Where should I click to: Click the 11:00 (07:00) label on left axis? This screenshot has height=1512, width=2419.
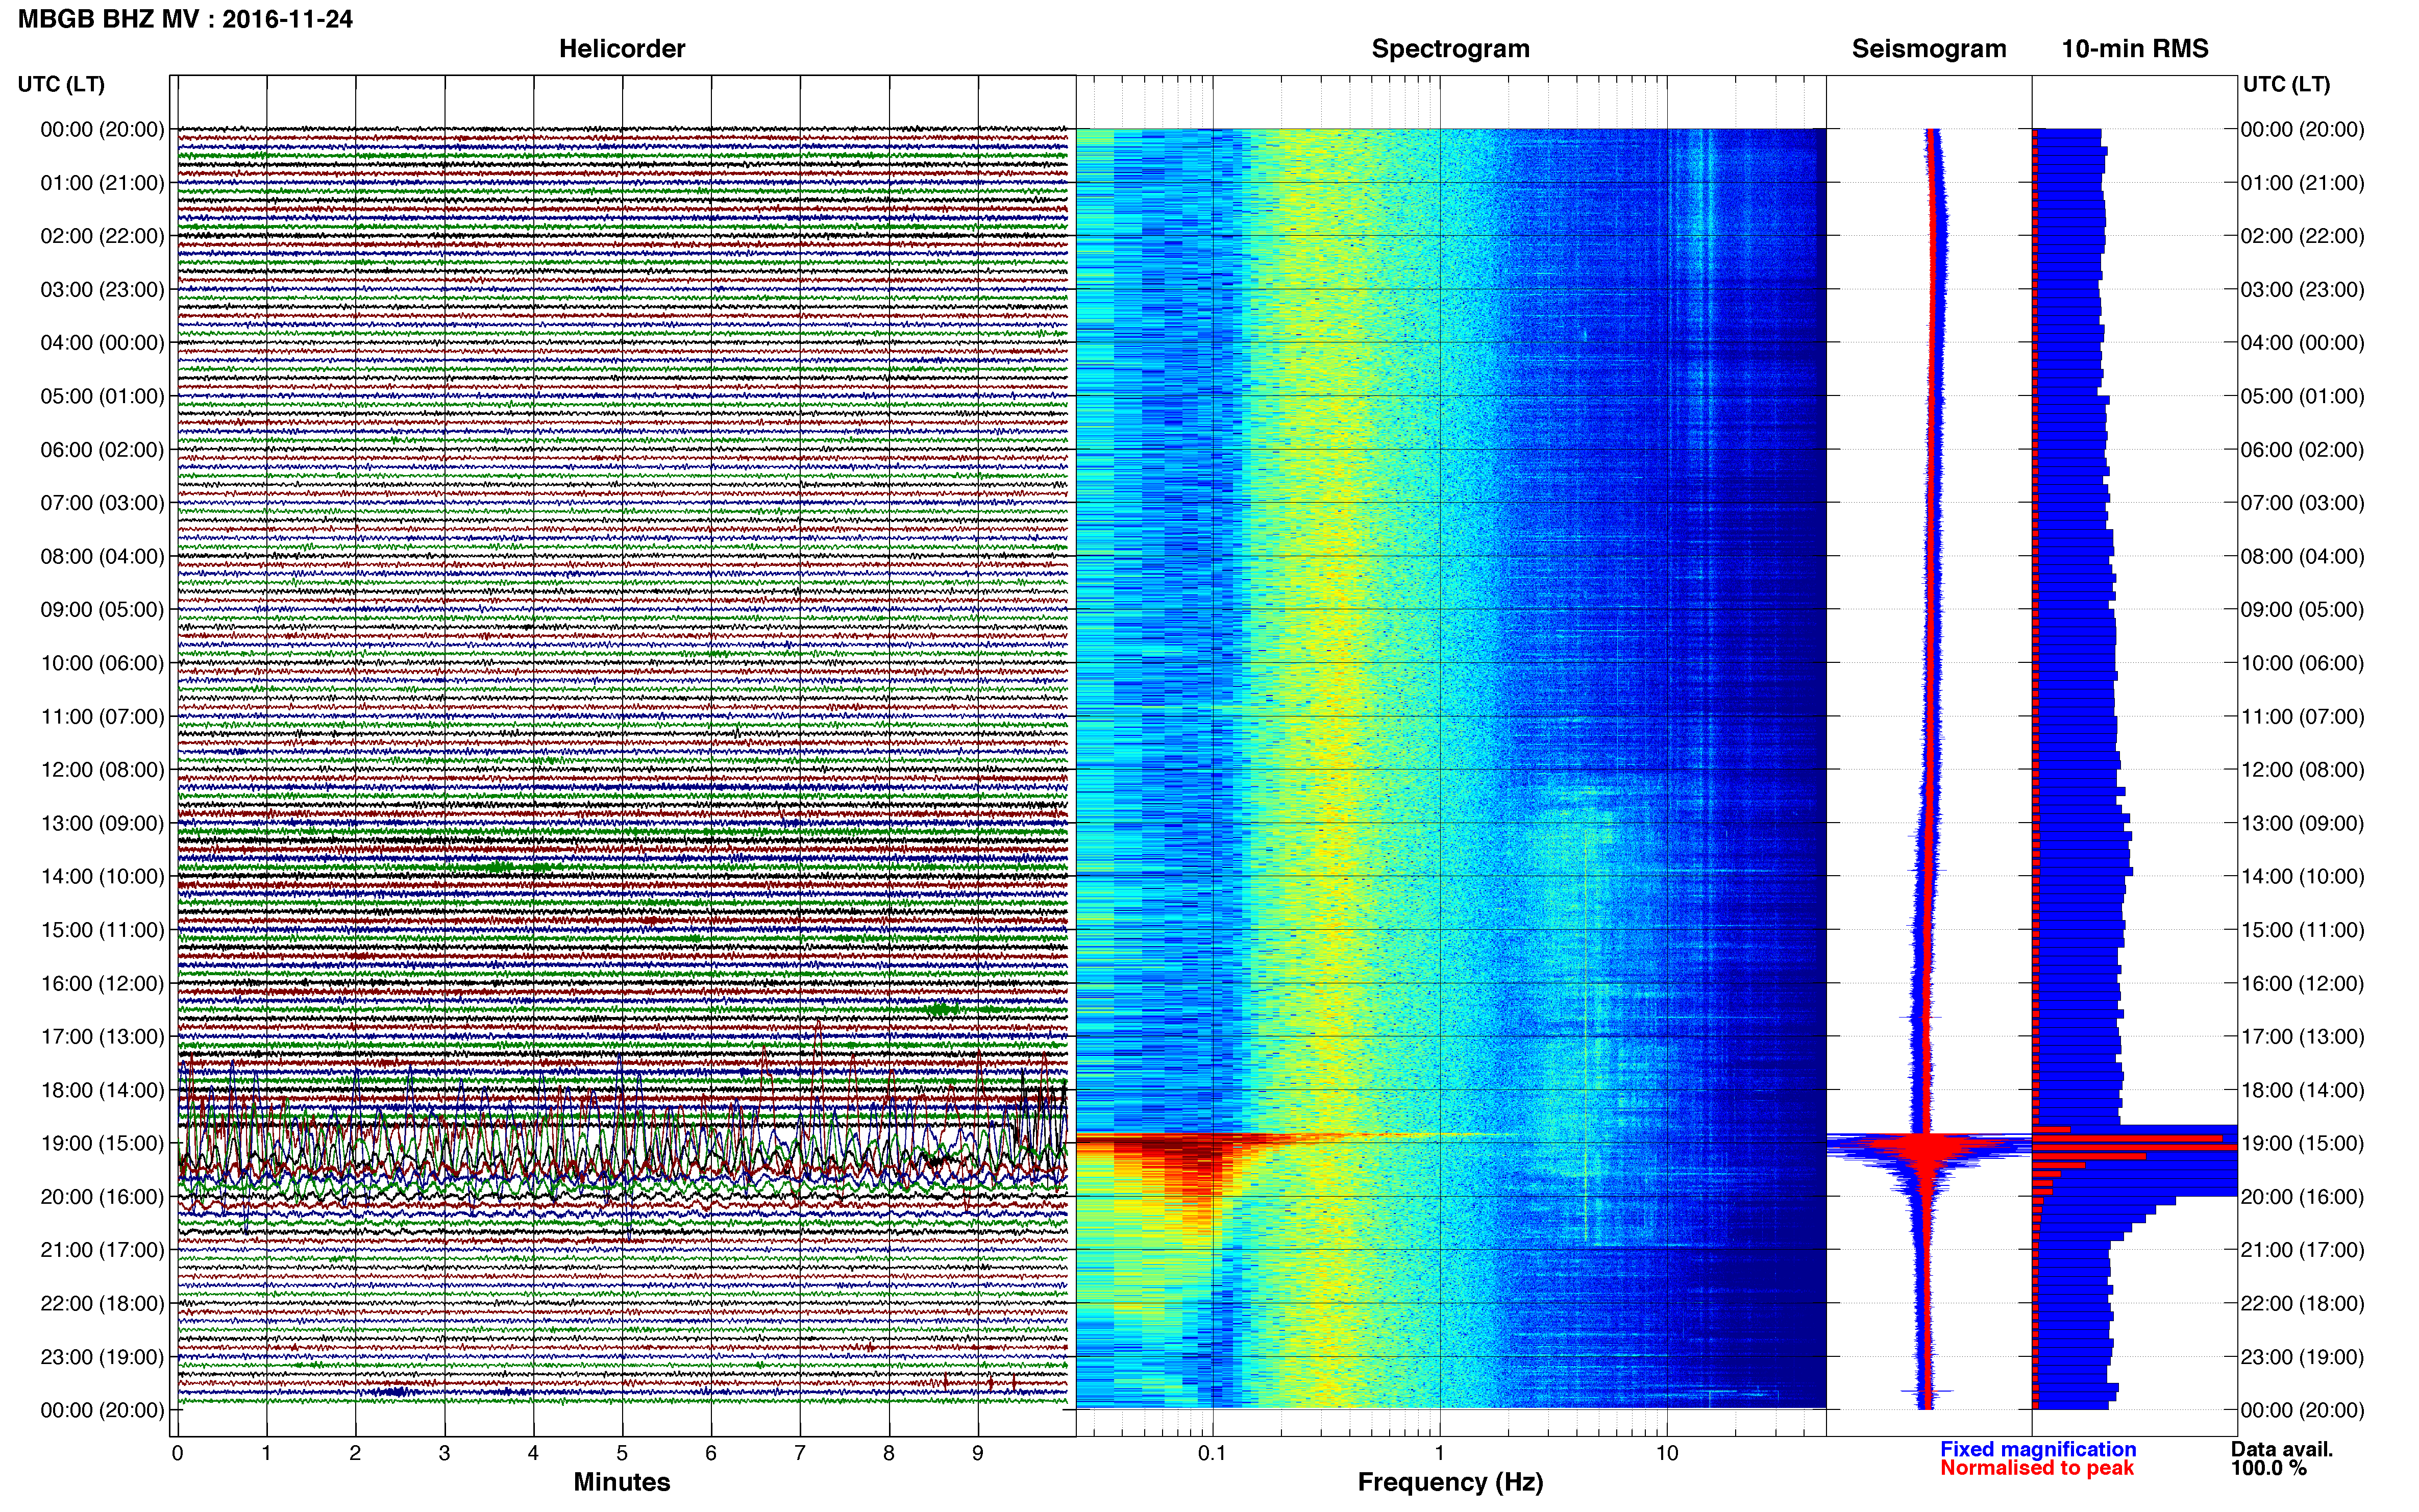102,717
